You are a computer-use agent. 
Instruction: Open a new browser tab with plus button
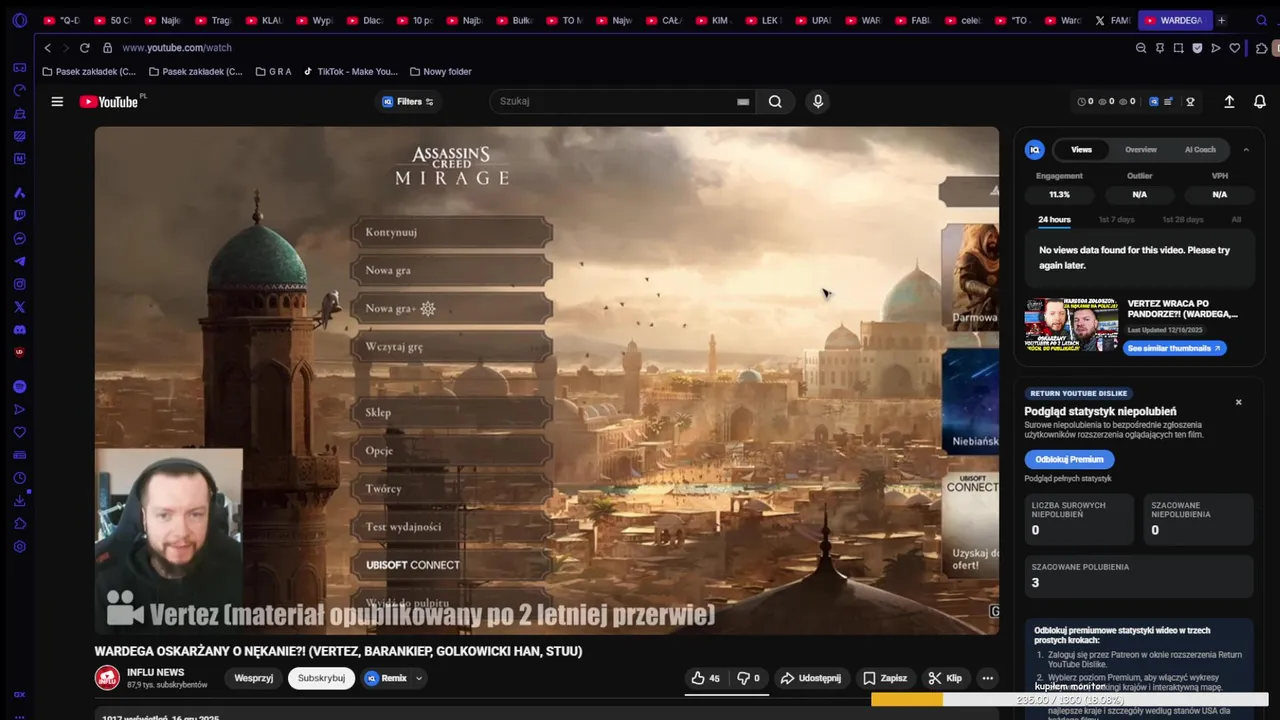pyautogui.click(x=1221, y=20)
